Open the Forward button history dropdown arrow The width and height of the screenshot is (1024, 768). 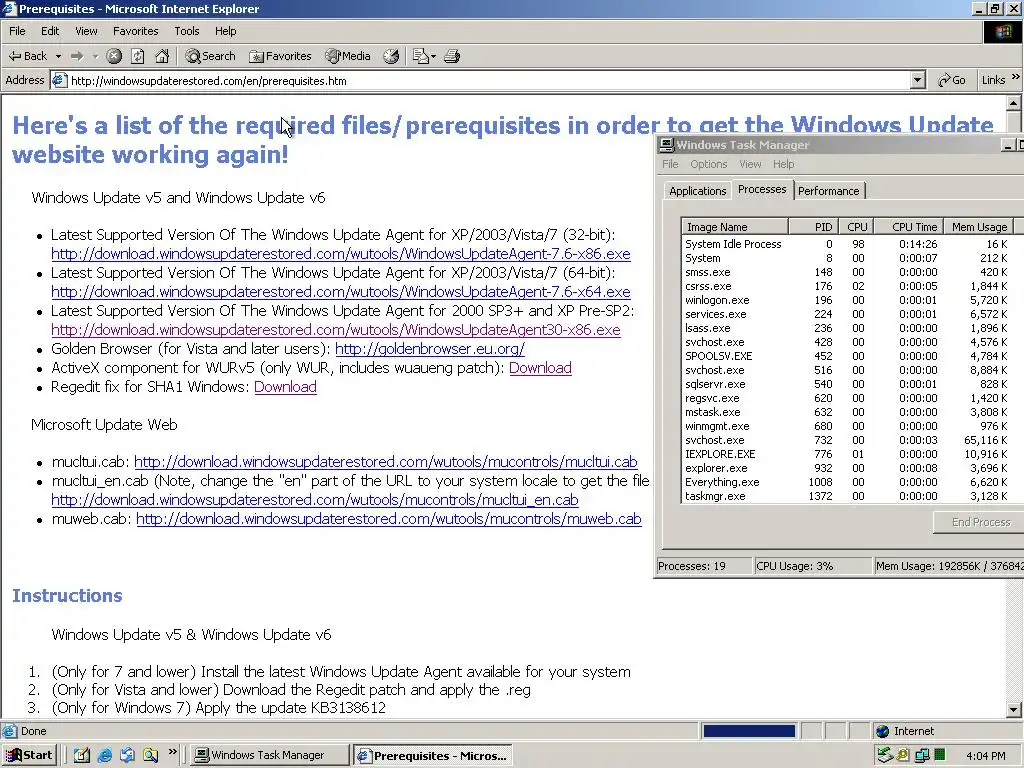(95, 57)
